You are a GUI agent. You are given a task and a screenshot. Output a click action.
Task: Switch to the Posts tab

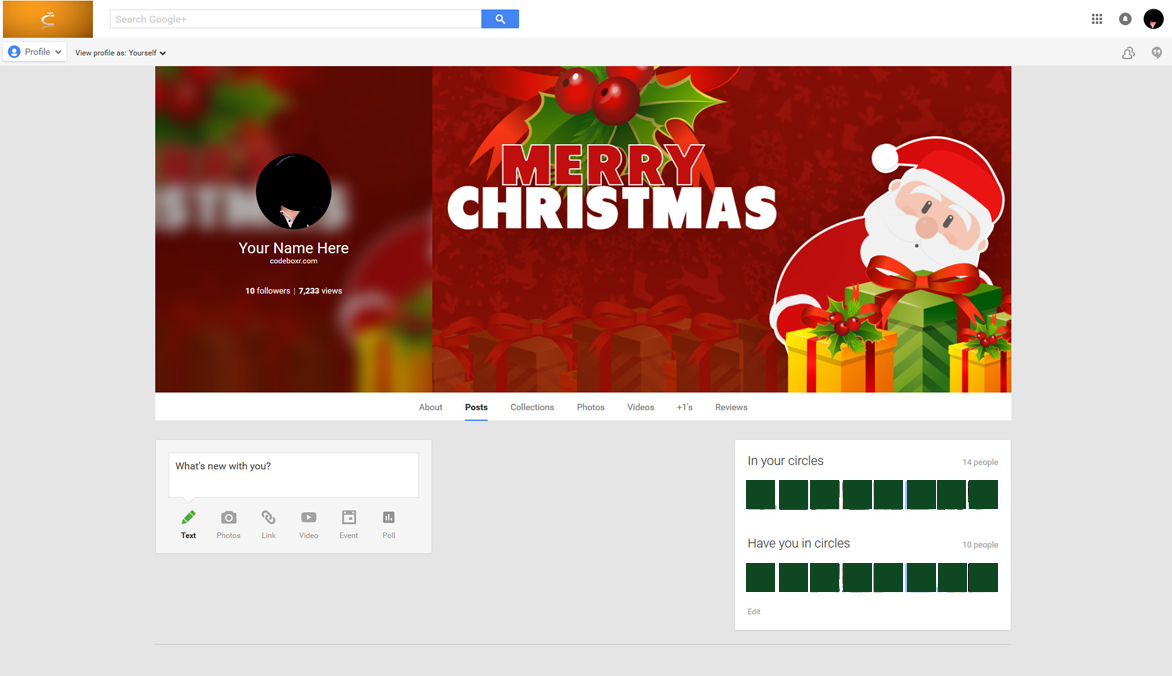click(x=476, y=408)
